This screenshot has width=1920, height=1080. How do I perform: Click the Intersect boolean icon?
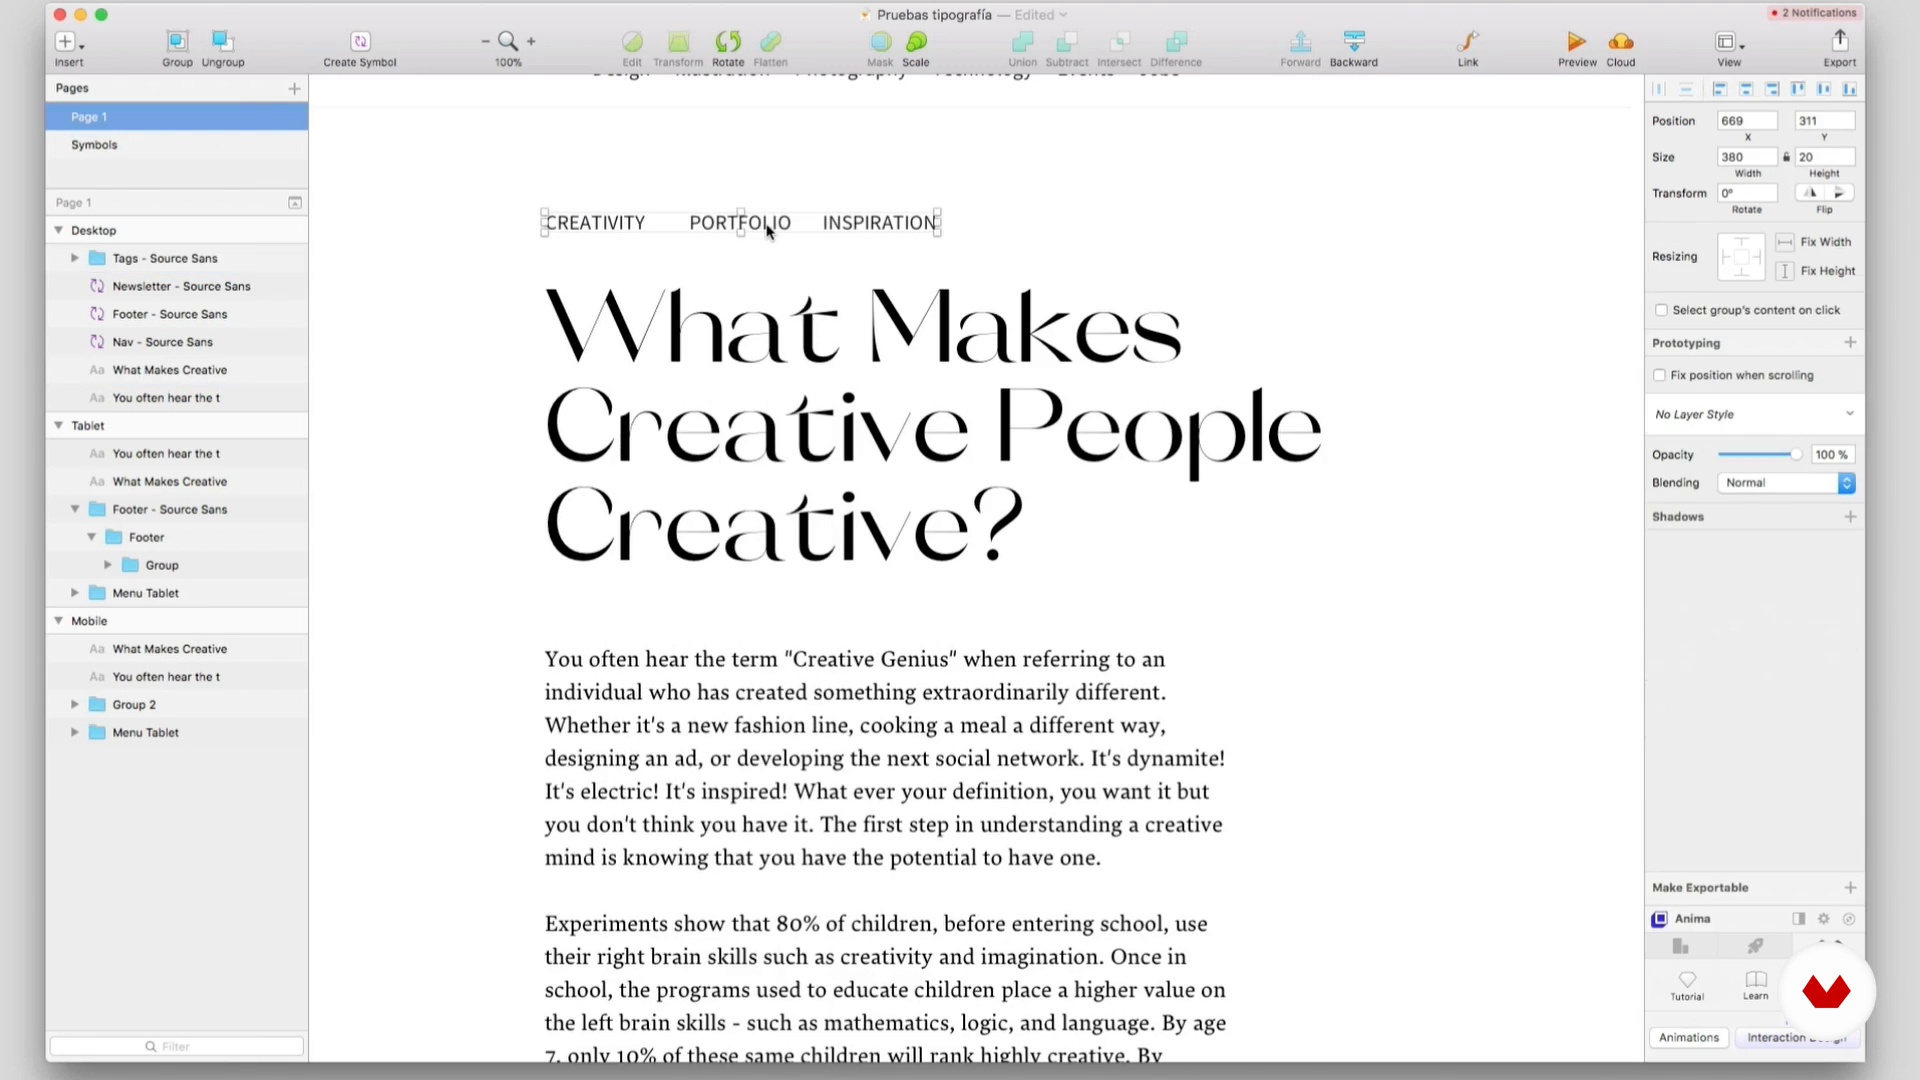(x=1119, y=41)
